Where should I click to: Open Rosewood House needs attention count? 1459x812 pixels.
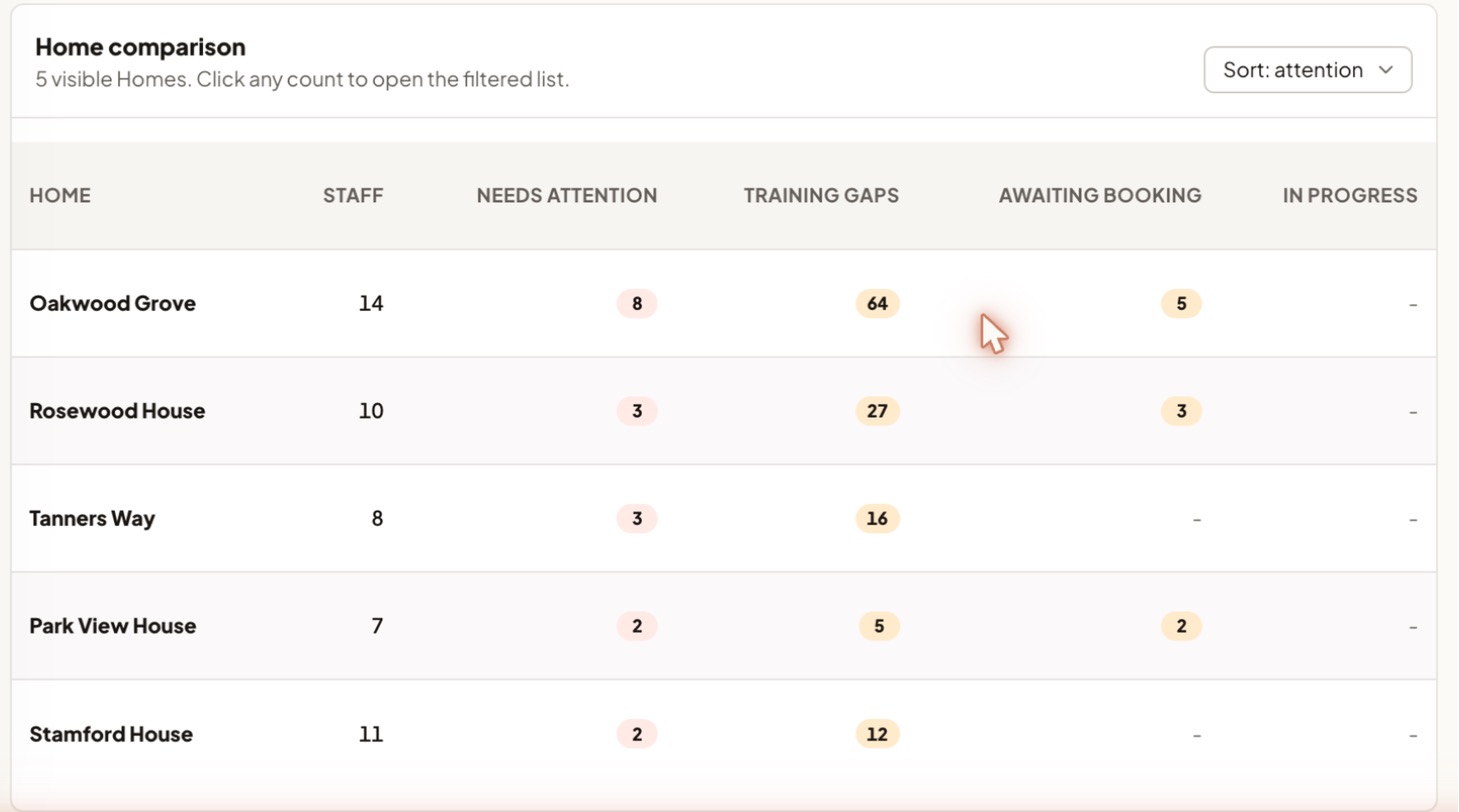[x=637, y=411]
